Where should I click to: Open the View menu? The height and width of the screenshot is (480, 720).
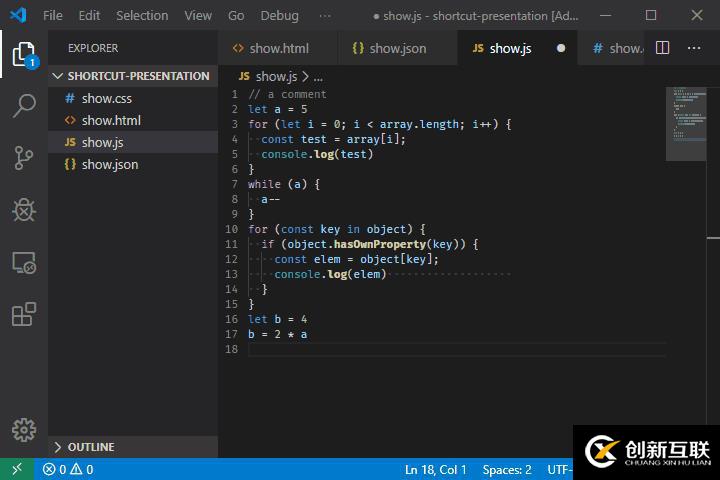tap(198, 16)
